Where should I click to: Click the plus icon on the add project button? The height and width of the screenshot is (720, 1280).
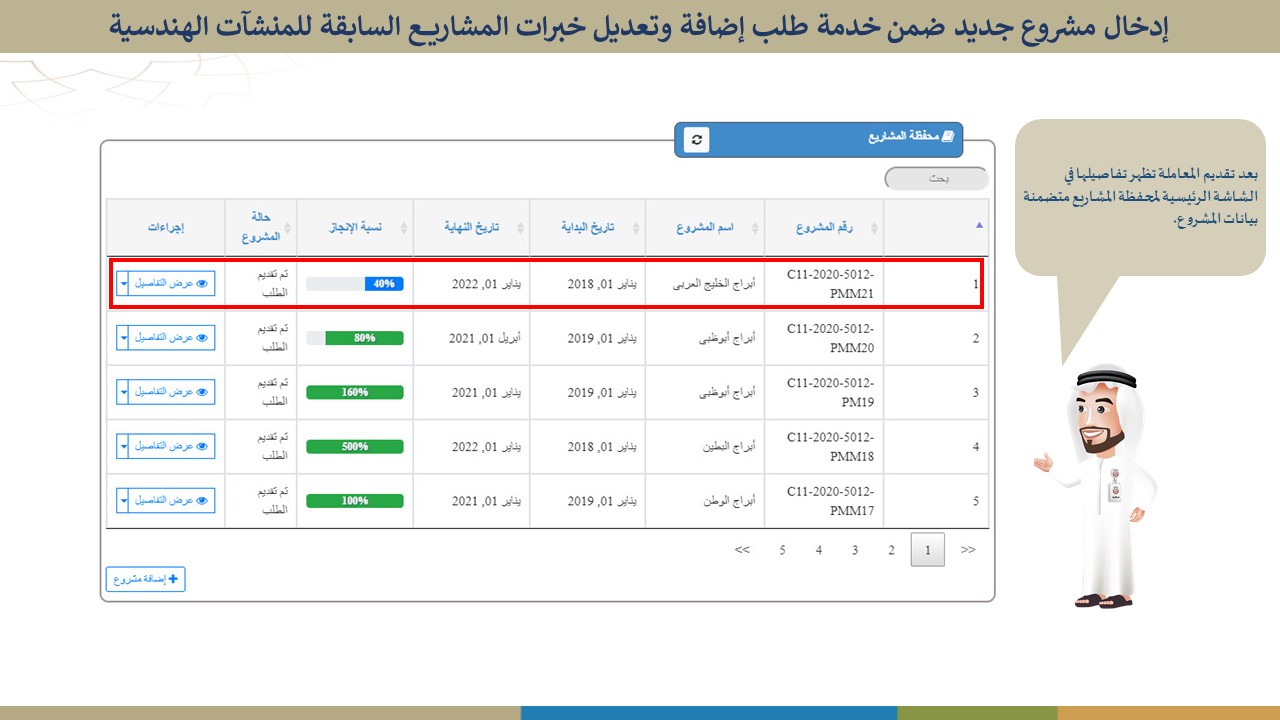(173, 579)
